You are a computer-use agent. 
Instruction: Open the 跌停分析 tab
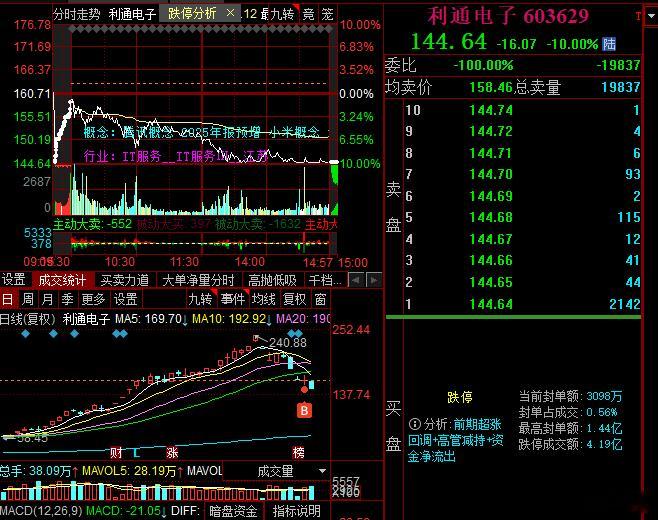tap(192, 14)
